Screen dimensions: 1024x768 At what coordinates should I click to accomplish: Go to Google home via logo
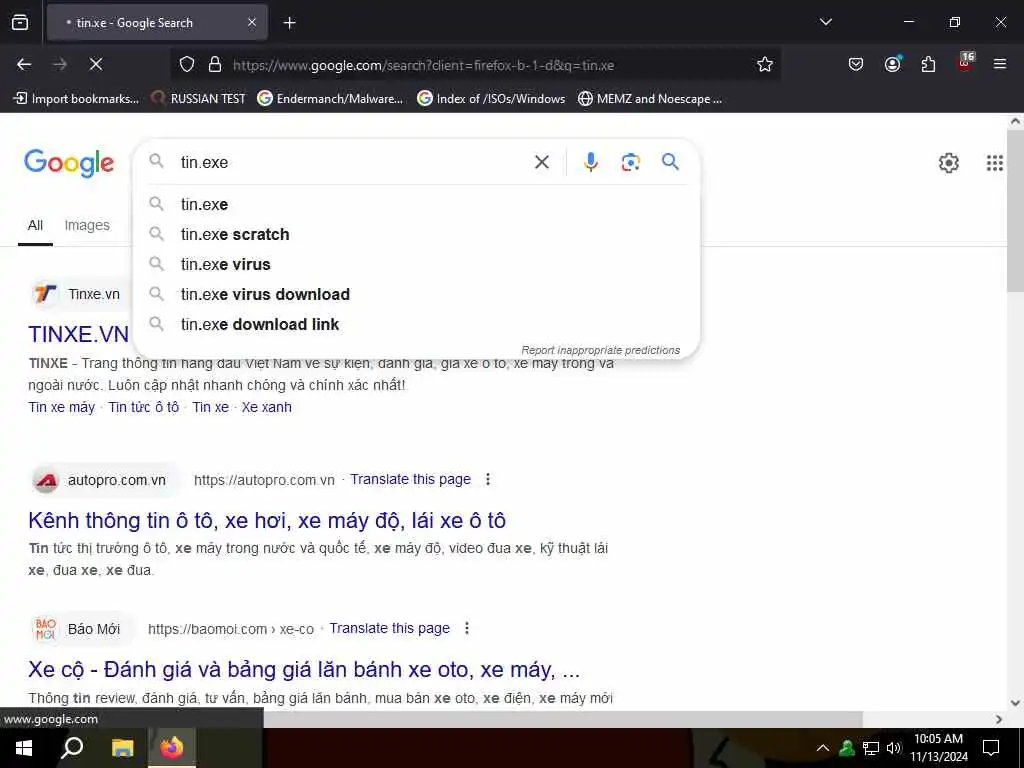coord(69,163)
